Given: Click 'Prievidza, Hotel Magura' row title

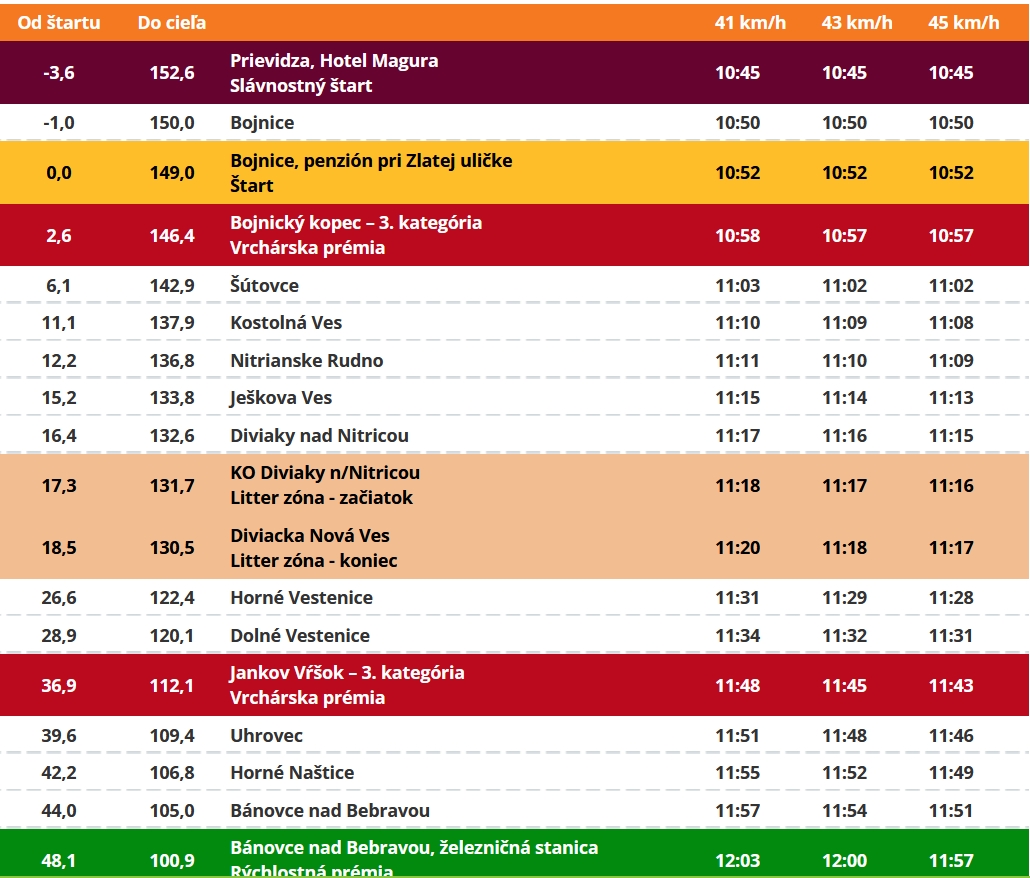Looking at the screenshot, I should tap(334, 61).
